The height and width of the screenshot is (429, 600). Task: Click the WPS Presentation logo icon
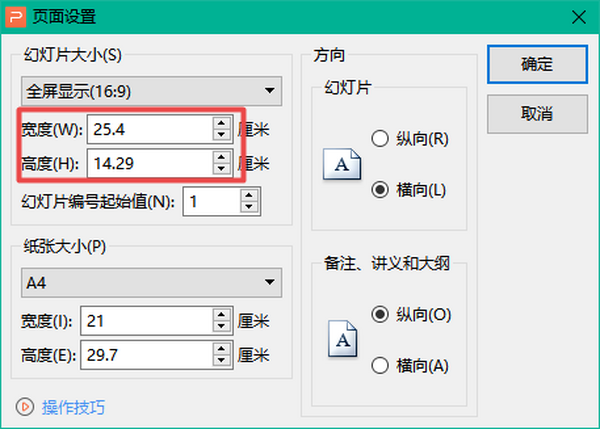click(16, 17)
